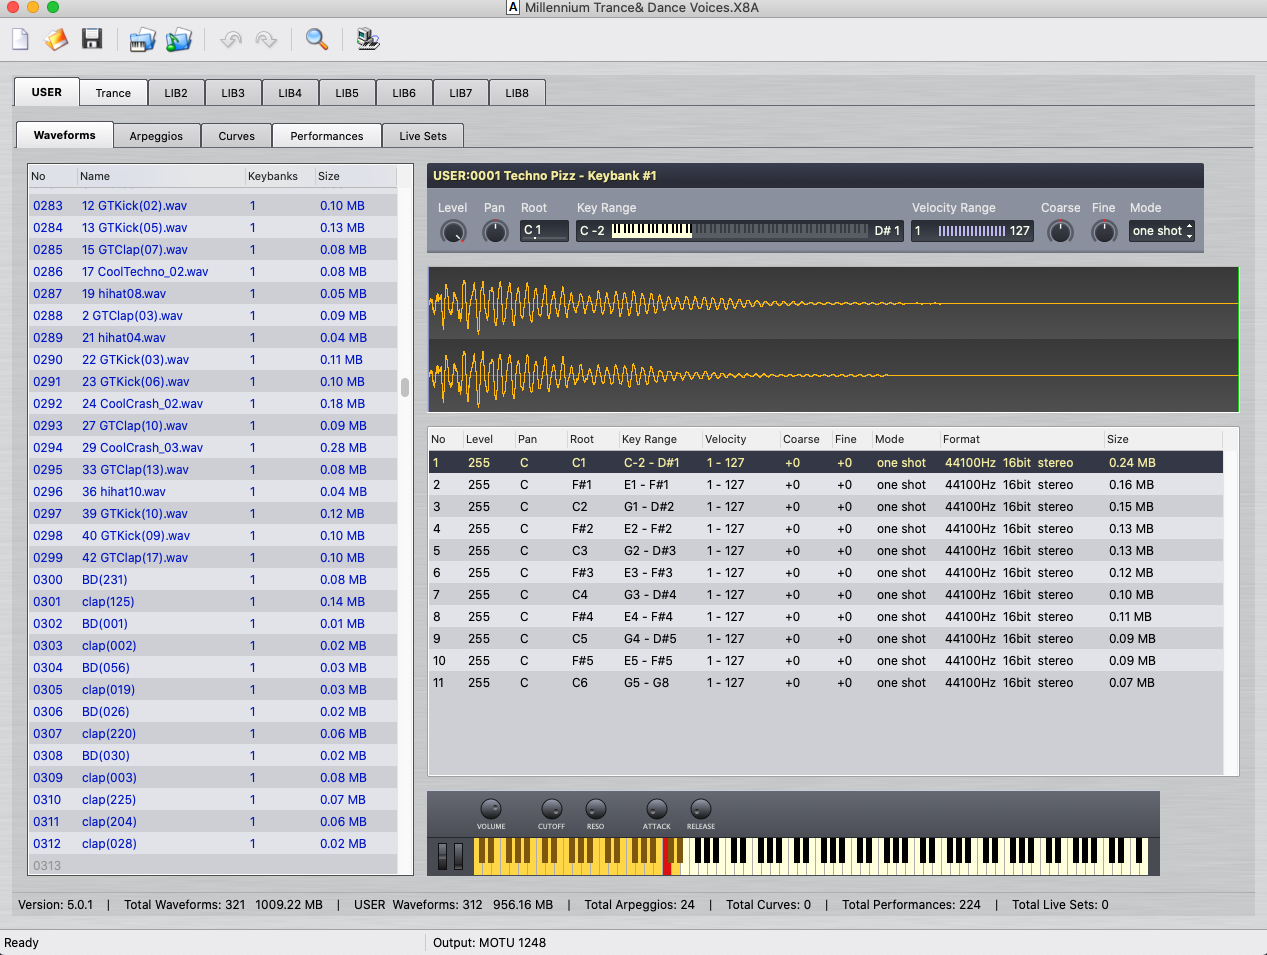This screenshot has width=1267, height=955.
Task: Click the undo arrow icon in toolbar
Action: [231, 40]
